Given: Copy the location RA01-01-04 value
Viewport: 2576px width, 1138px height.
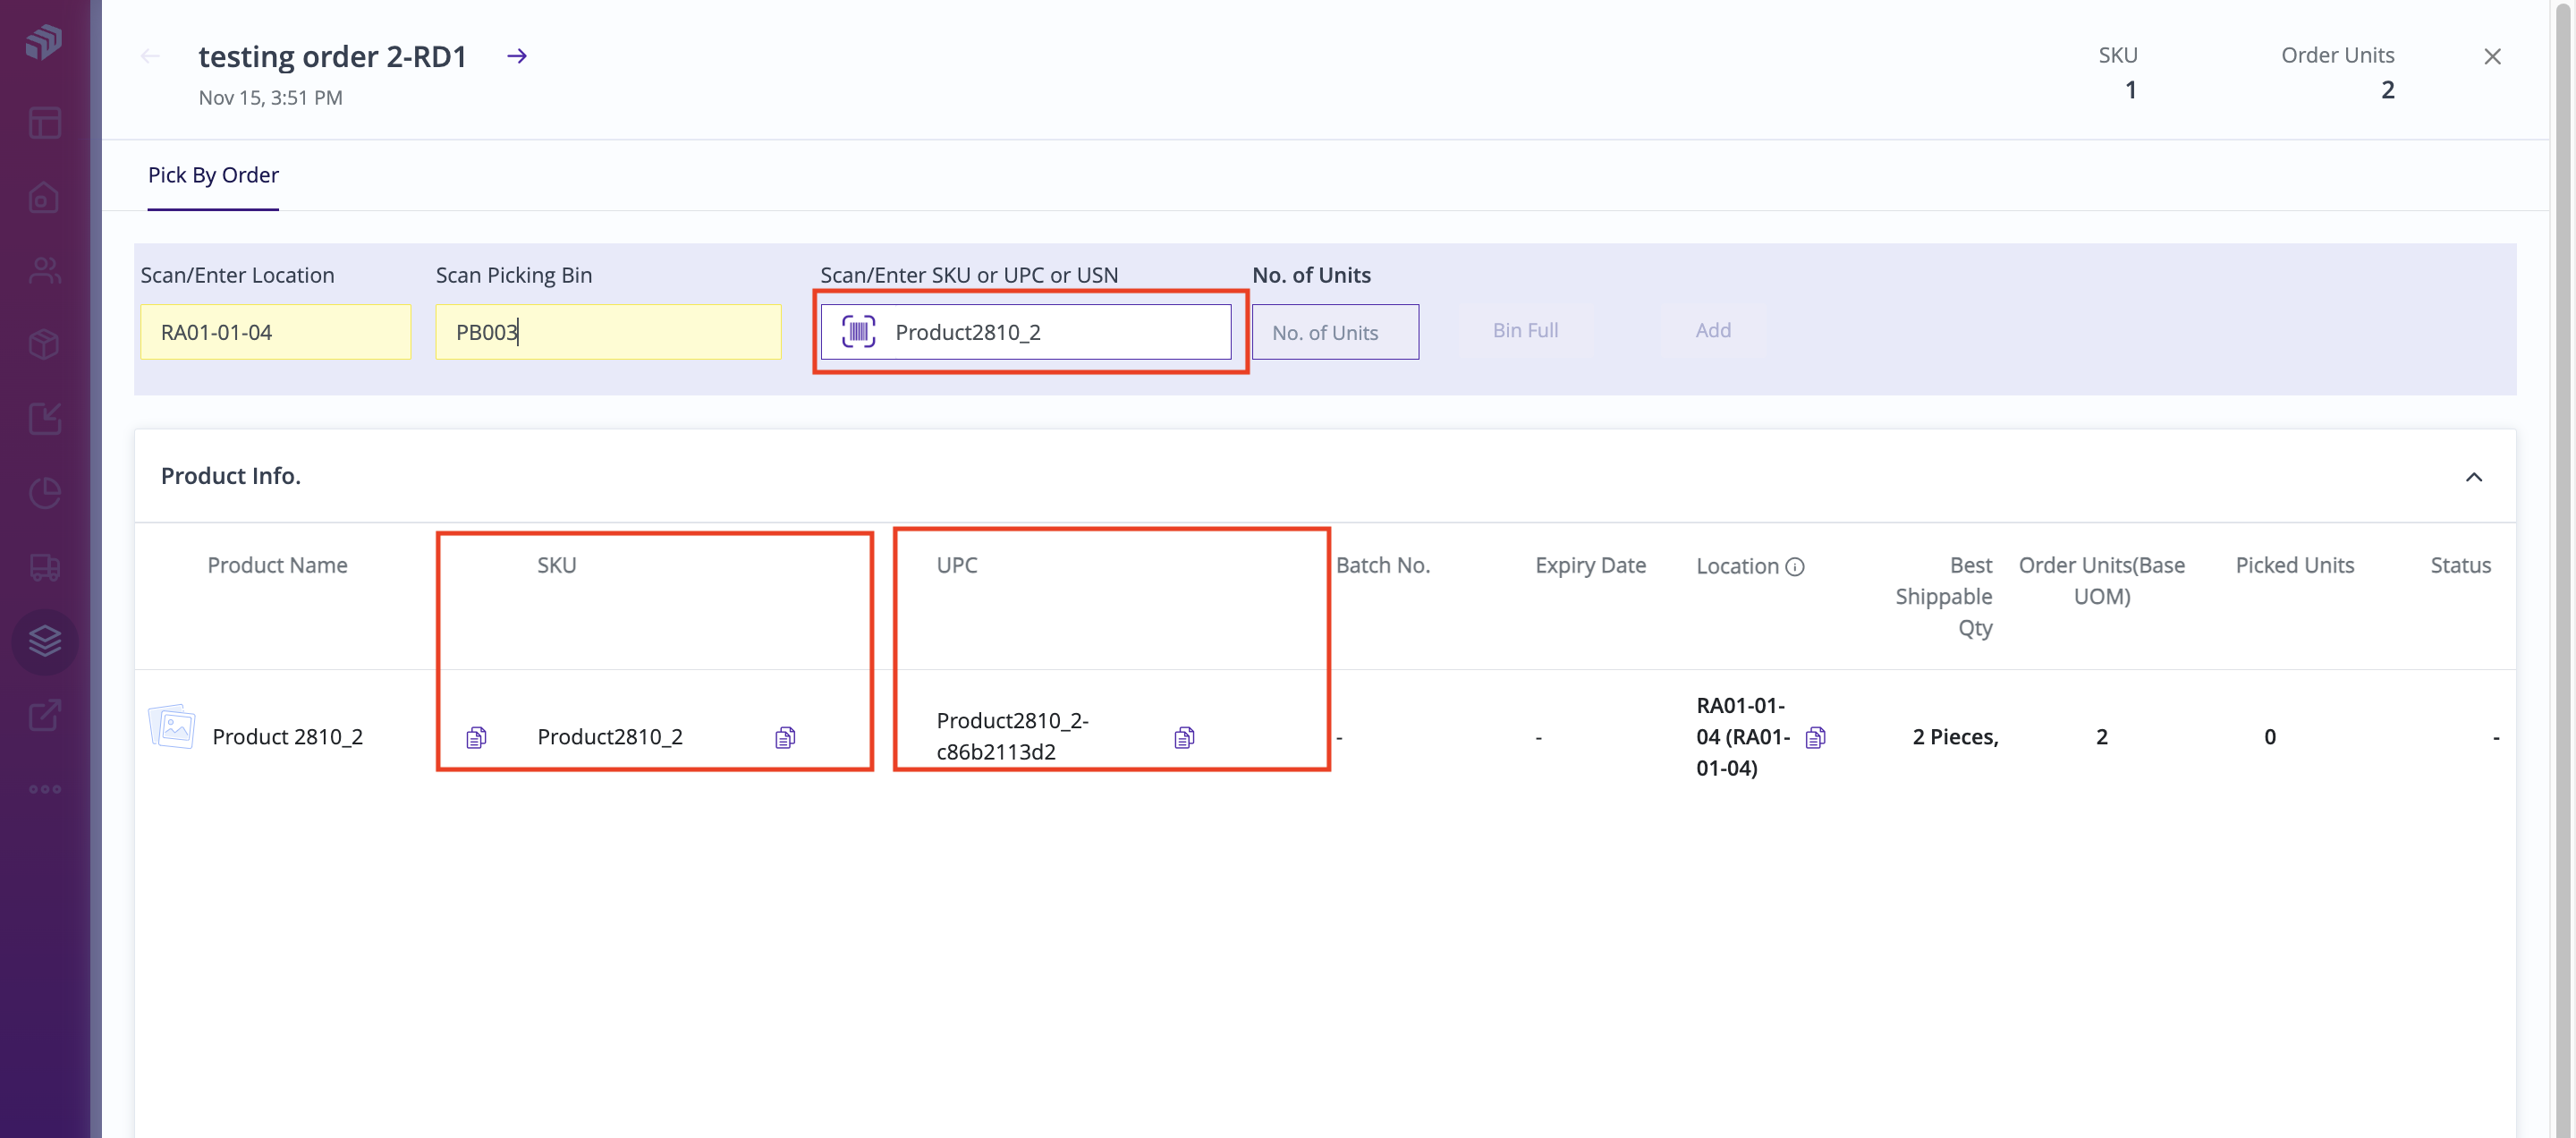Looking at the screenshot, I should [1817, 737].
